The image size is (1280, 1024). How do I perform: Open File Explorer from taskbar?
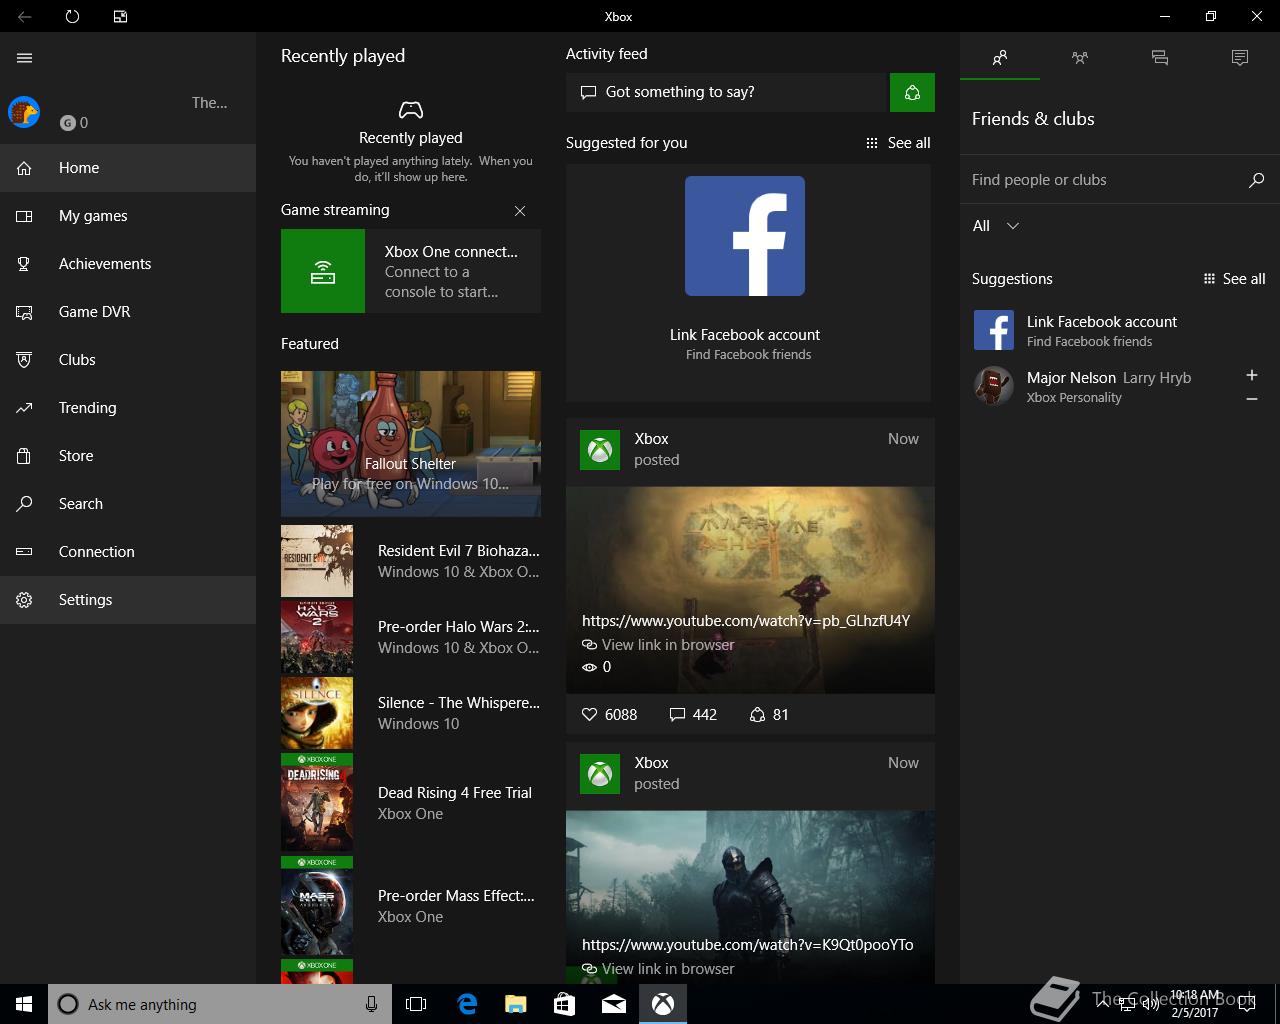coord(516,1004)
